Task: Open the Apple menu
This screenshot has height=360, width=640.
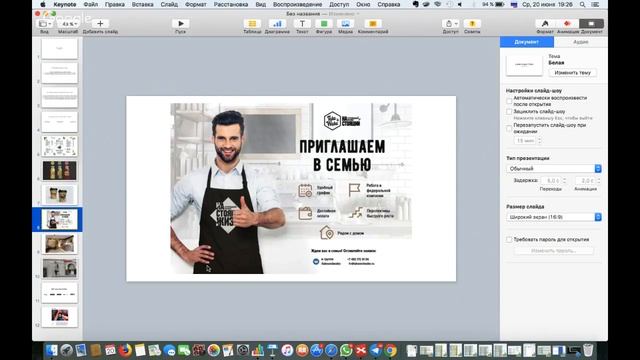Action: (x=42, y=4)
